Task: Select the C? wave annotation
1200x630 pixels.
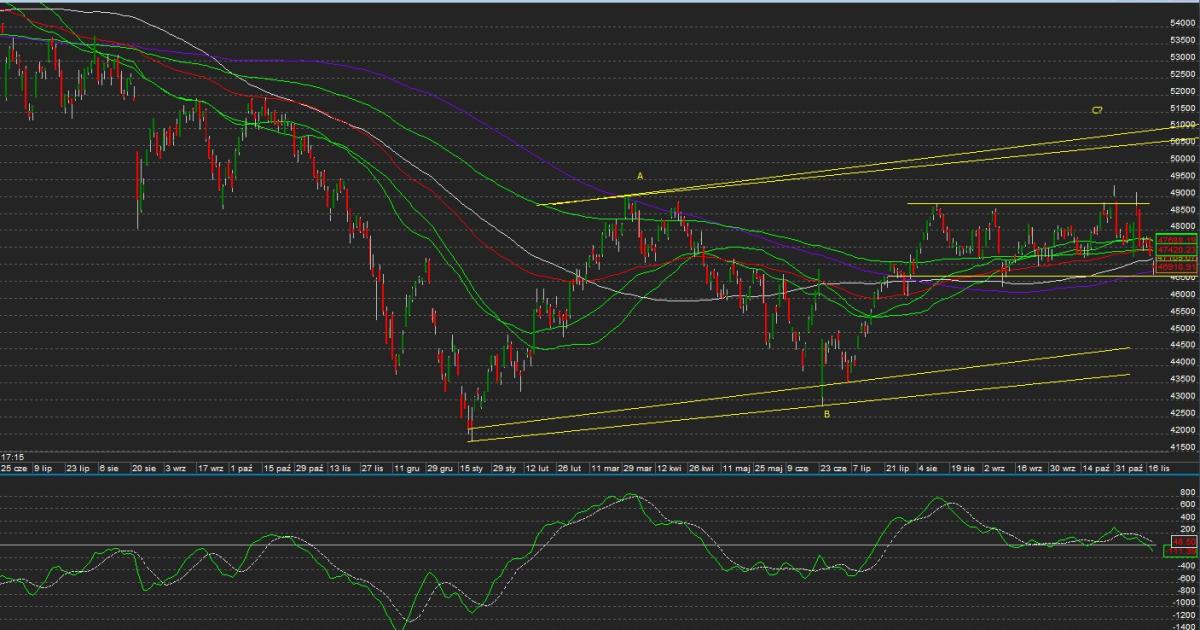Action: point(1096,110)
